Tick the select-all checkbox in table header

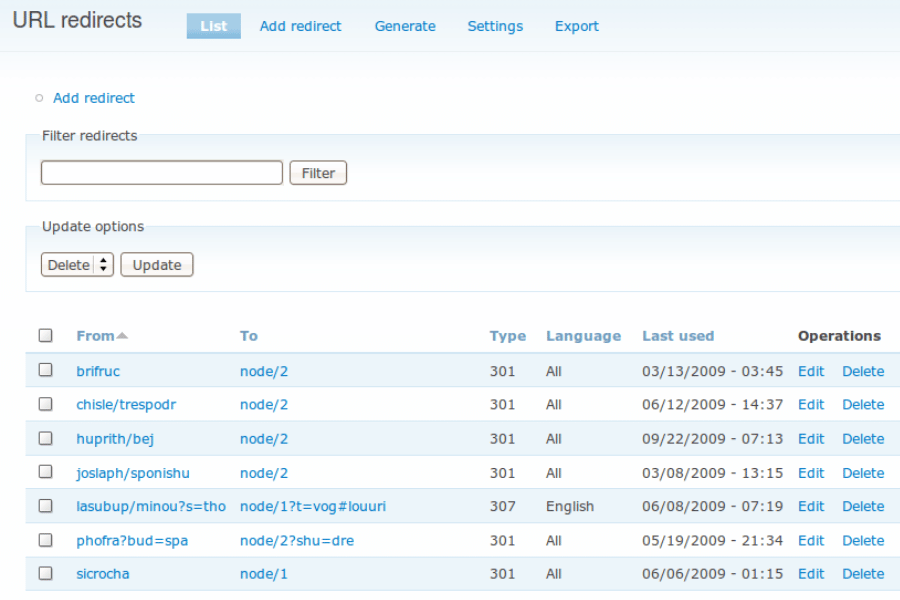[45, 336]
